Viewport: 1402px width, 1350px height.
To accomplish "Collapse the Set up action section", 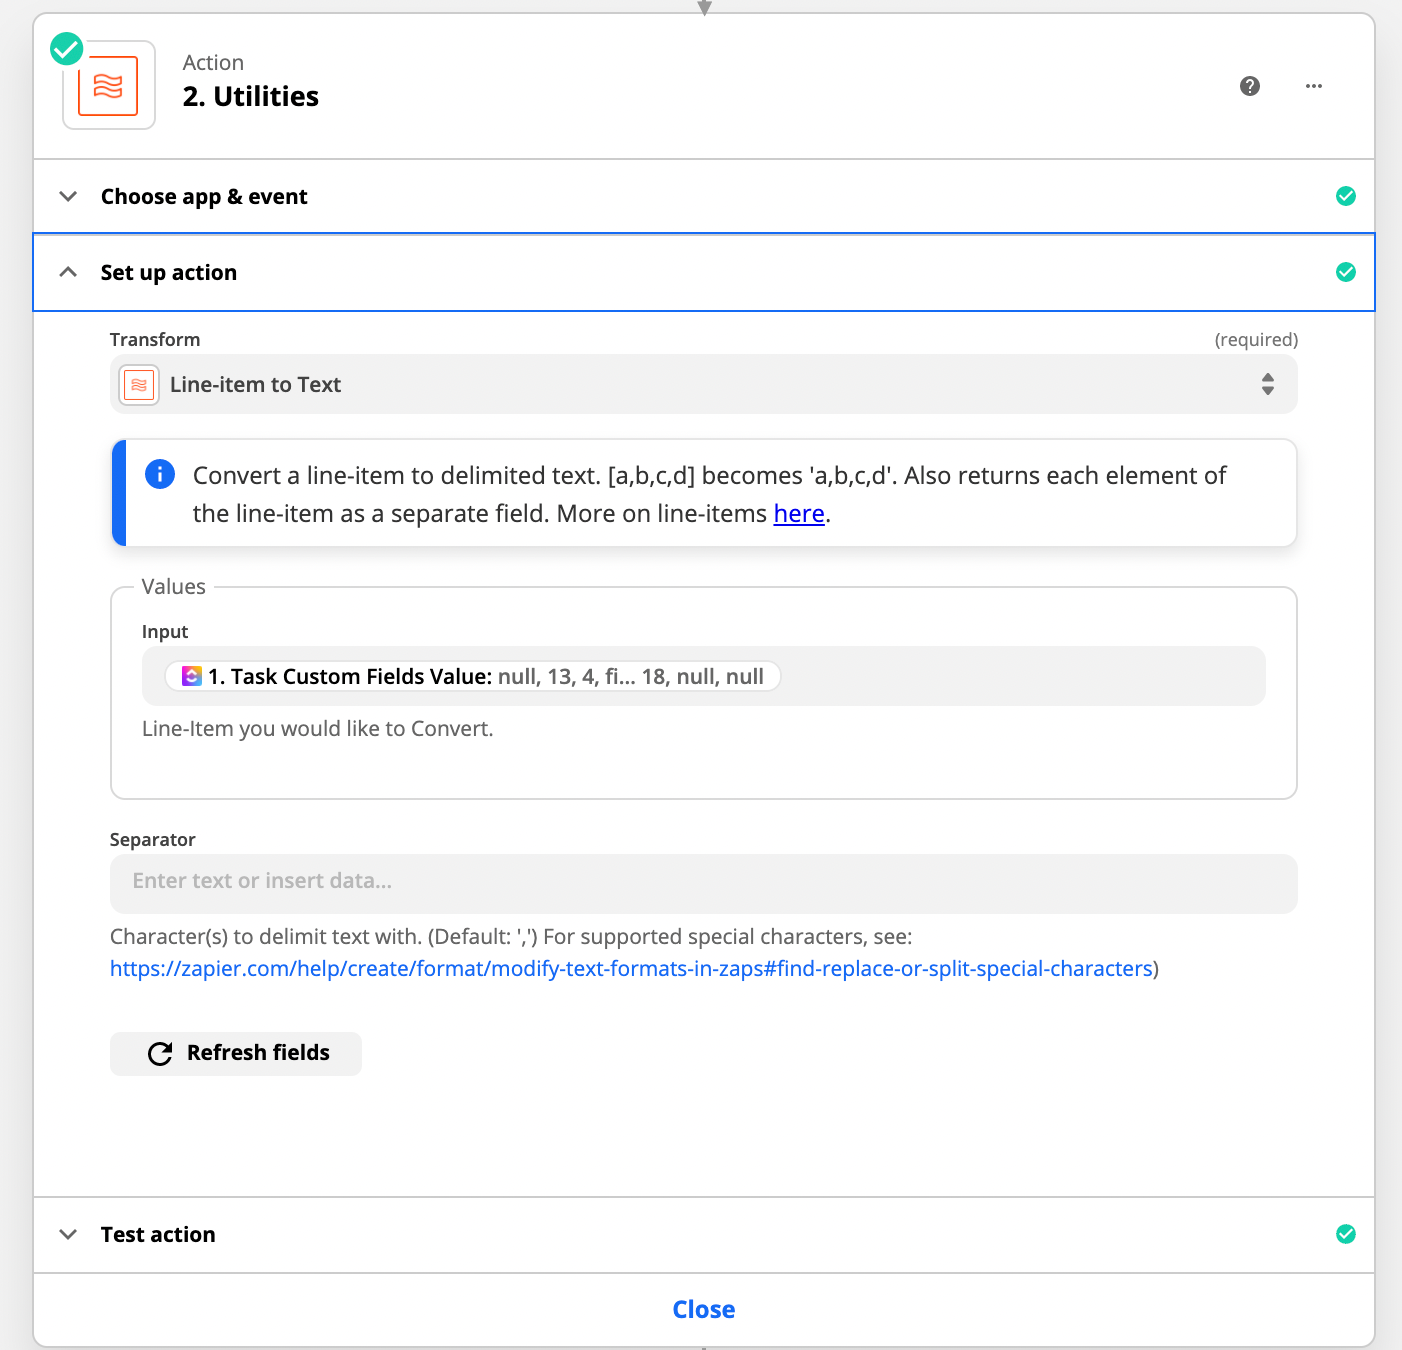I will coord(704,272).
